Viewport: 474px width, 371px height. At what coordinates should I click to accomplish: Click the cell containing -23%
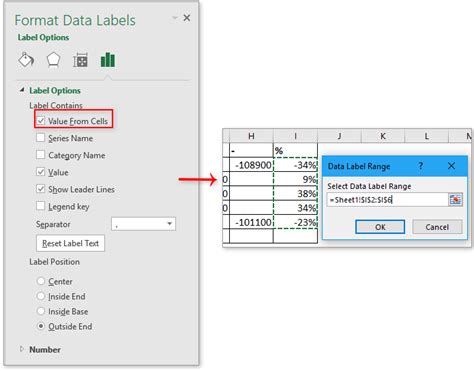[295, 222]
